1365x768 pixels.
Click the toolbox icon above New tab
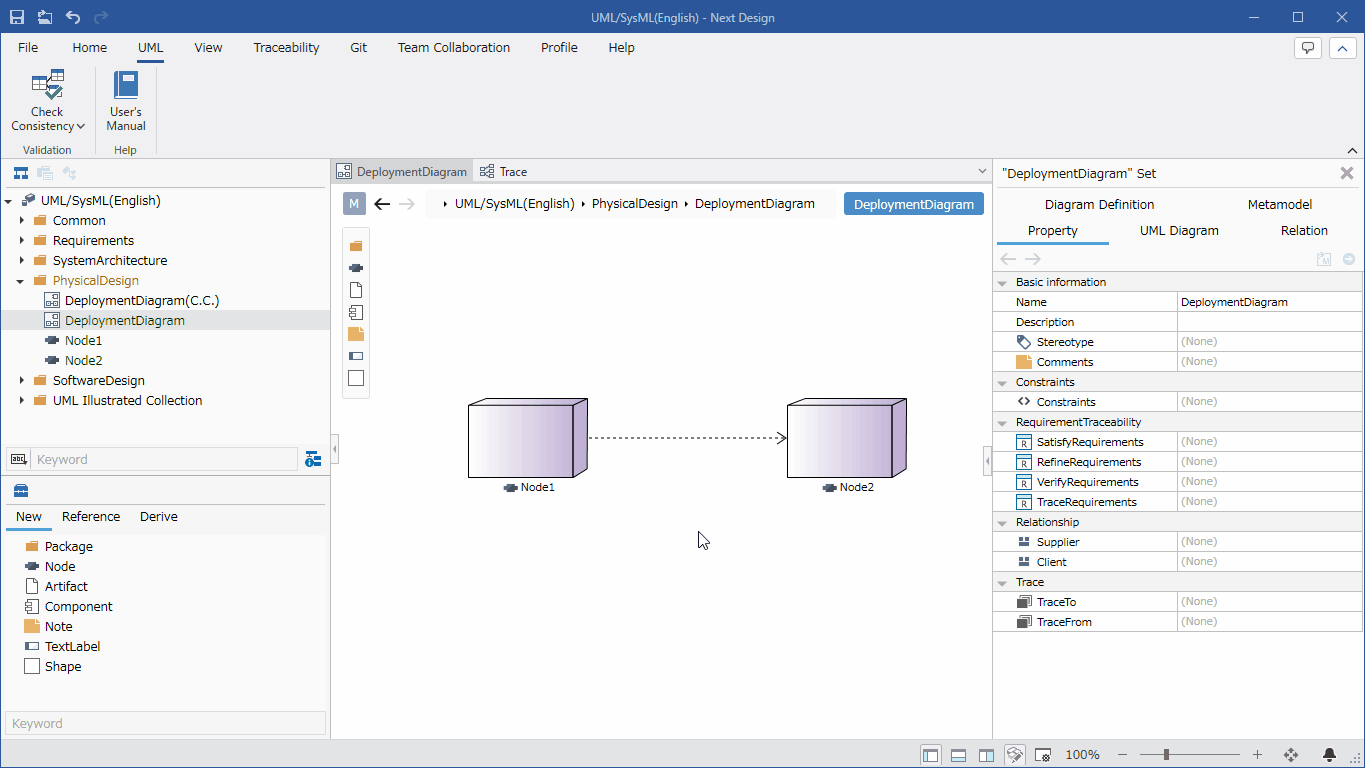click(x=20, y=490)
